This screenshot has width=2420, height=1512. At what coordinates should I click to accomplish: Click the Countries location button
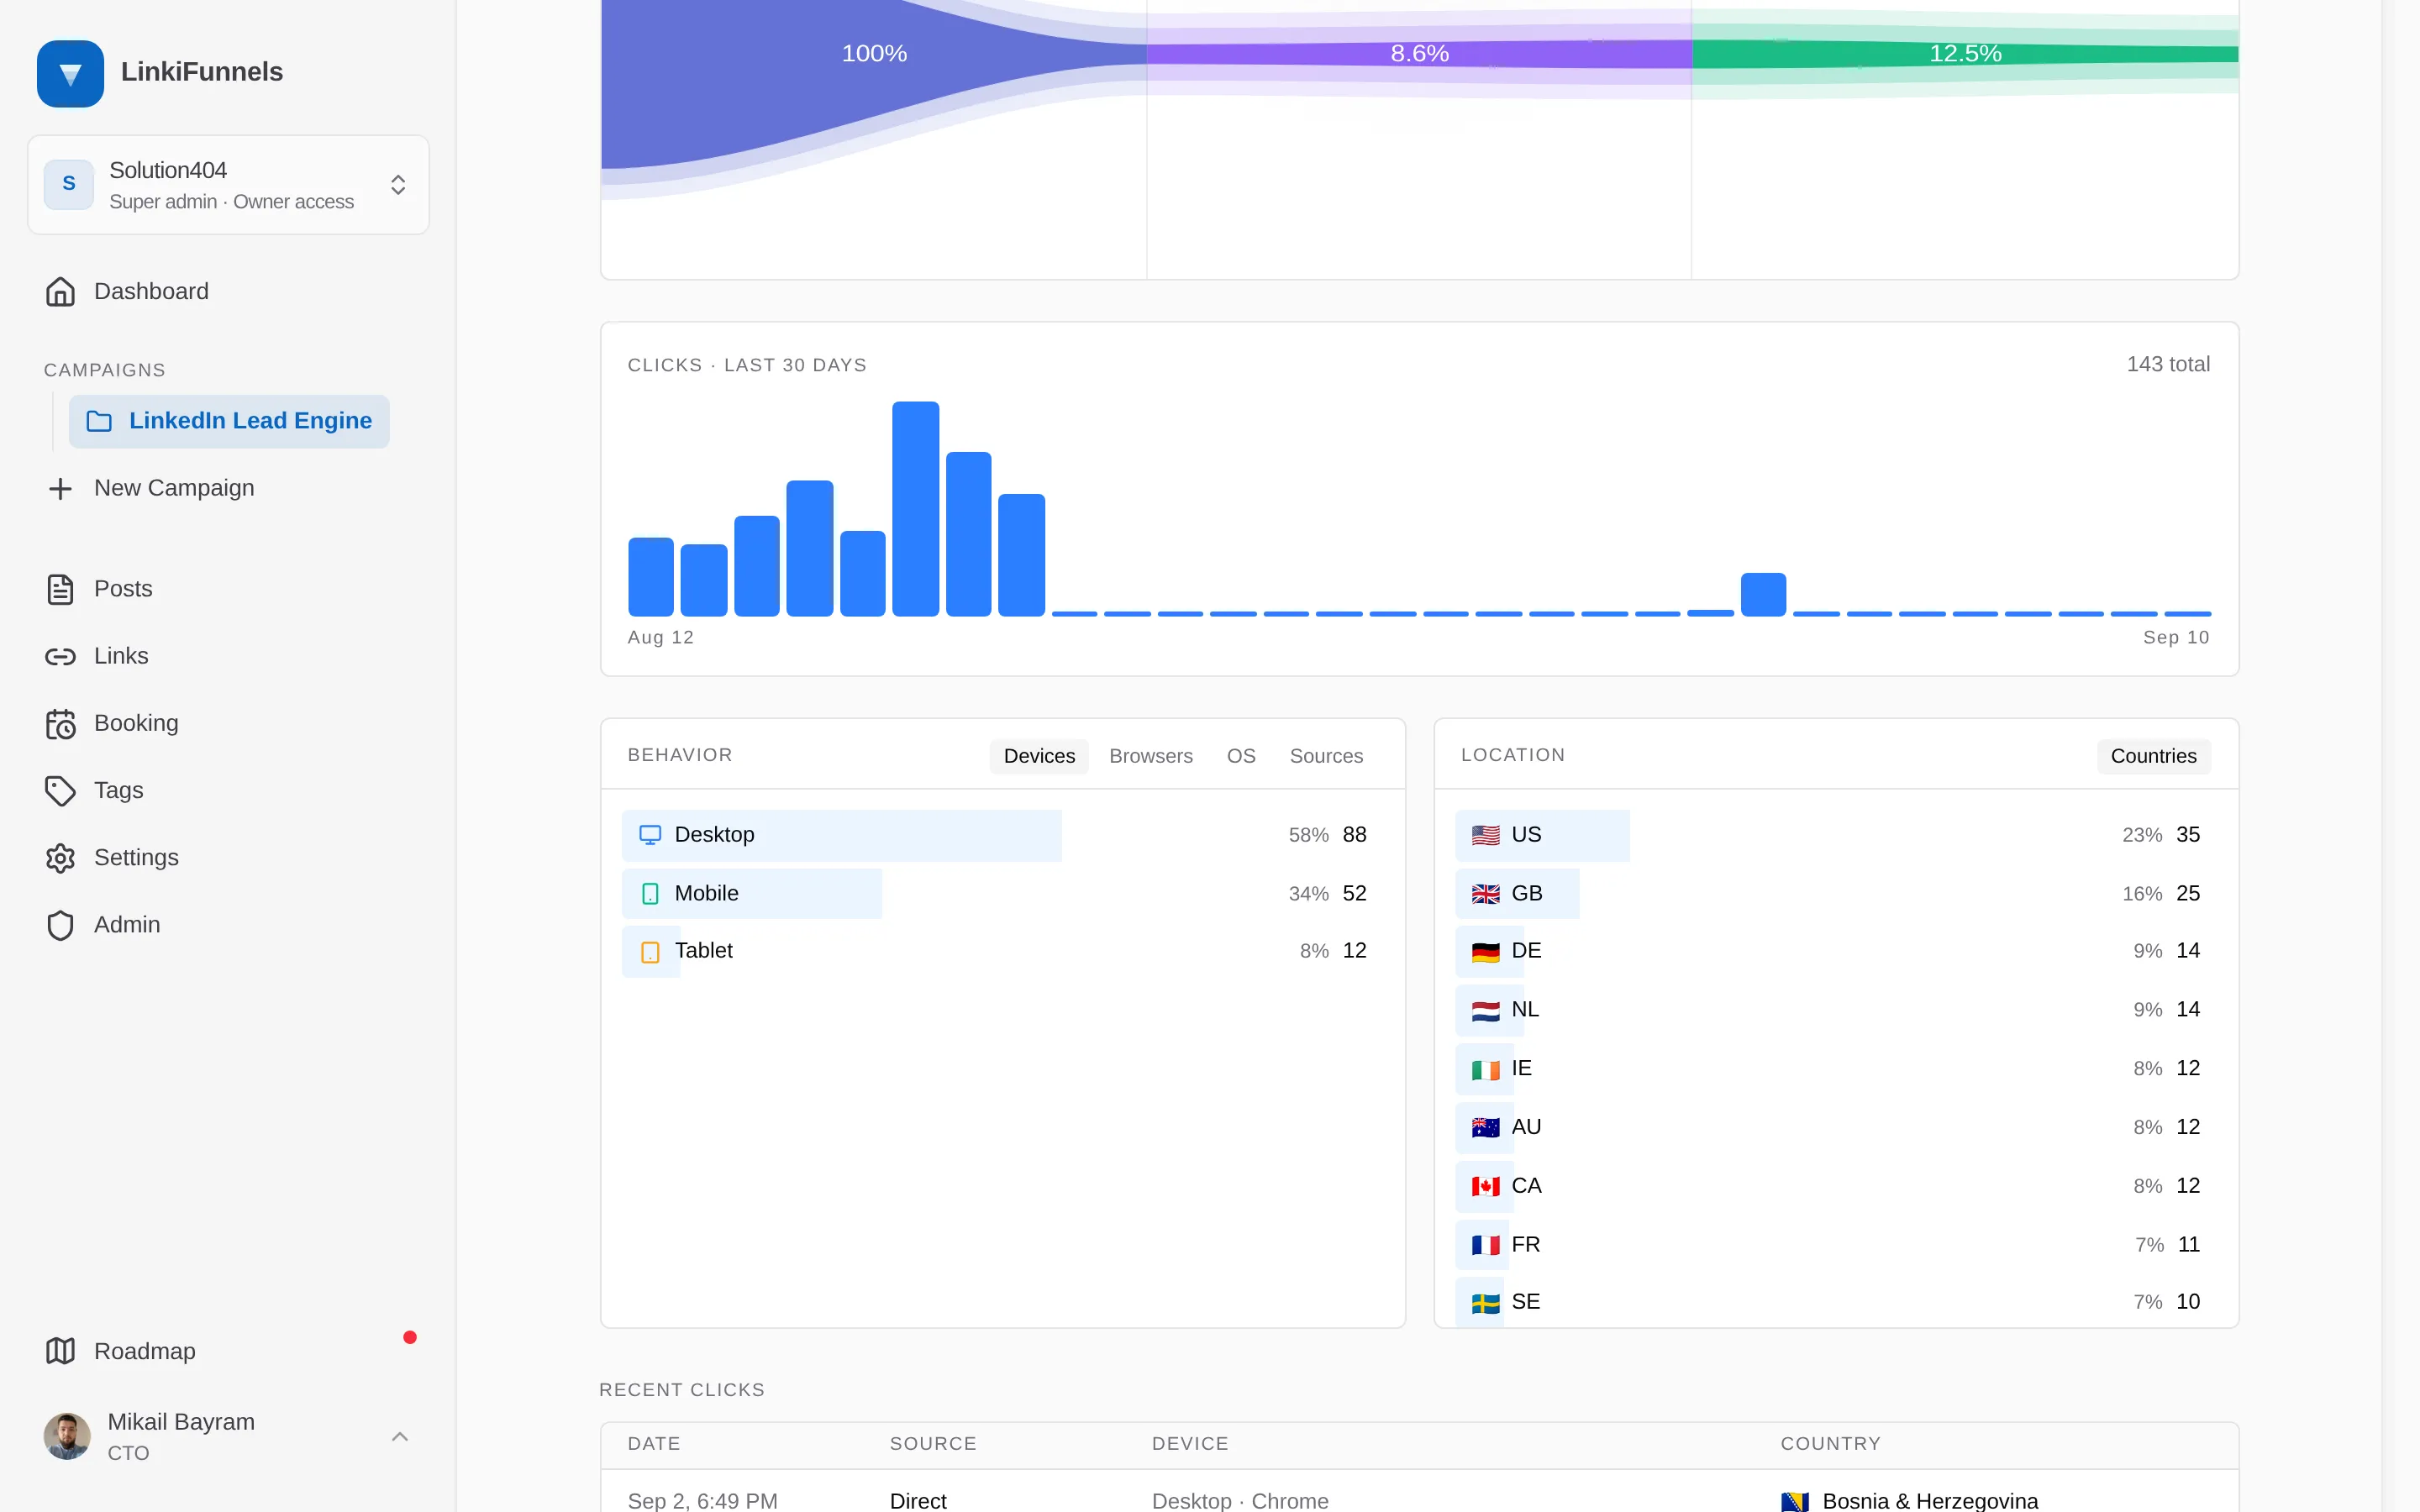coord(2153,756)
